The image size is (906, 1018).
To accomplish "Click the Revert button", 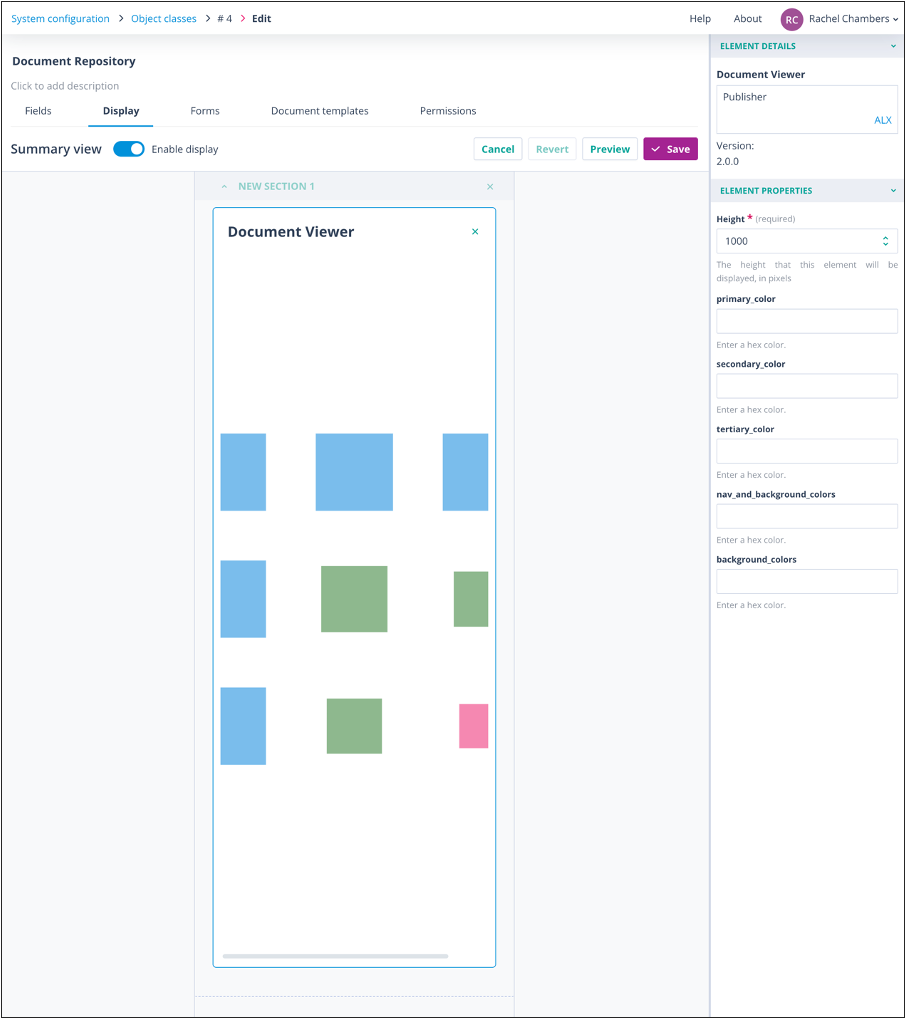I will tap(552, 149).
